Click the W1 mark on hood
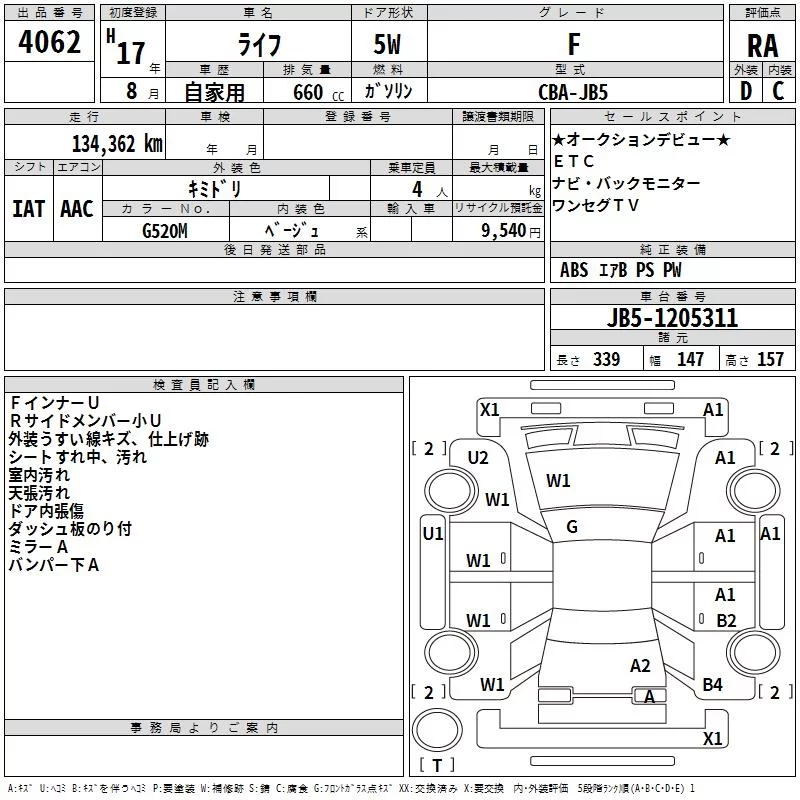 click(558, 481)
